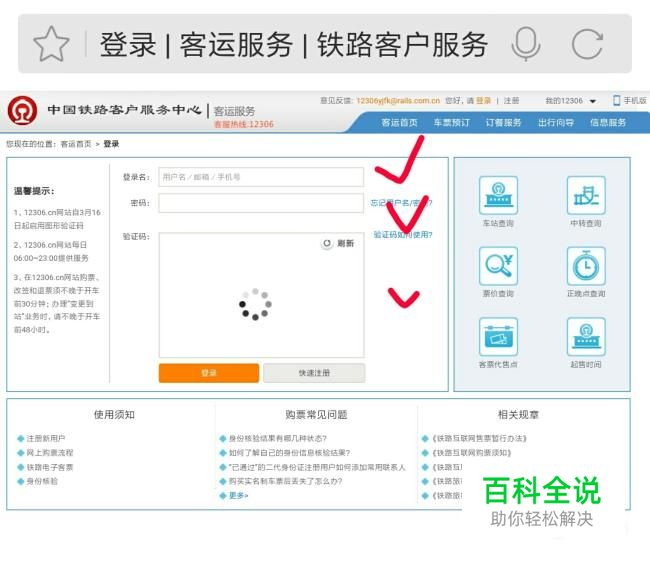Click the feedback email address link
This screenshot has width=650, height=562.
coord(398,101)
